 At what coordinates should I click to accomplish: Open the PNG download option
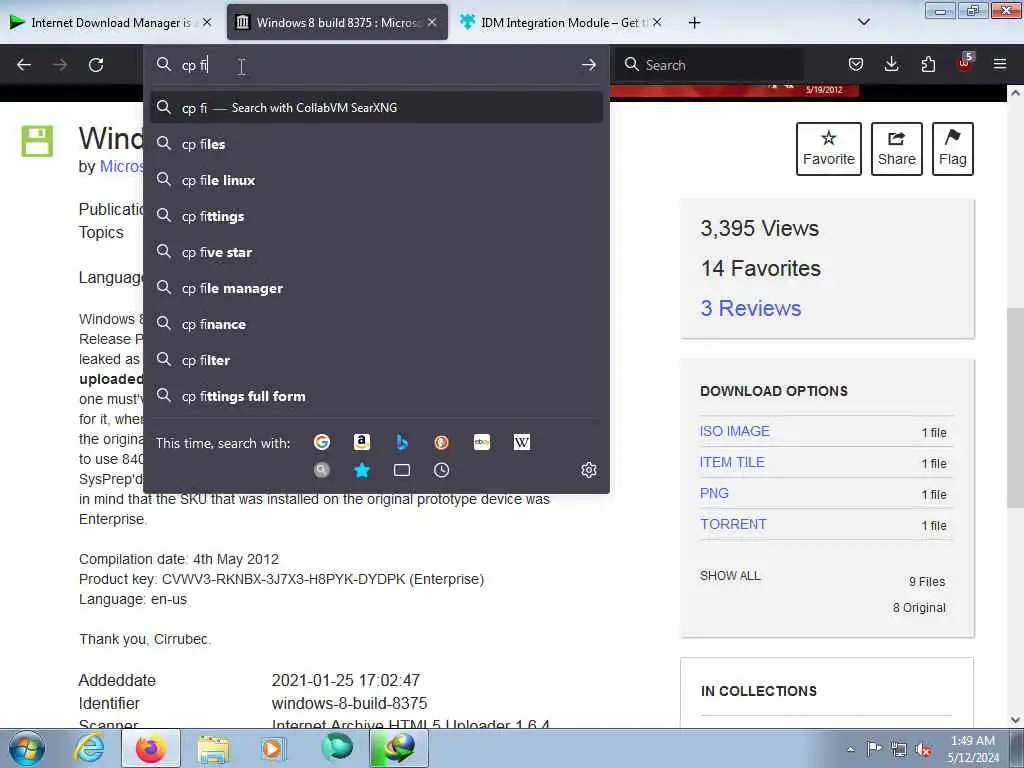pos(714,493)
